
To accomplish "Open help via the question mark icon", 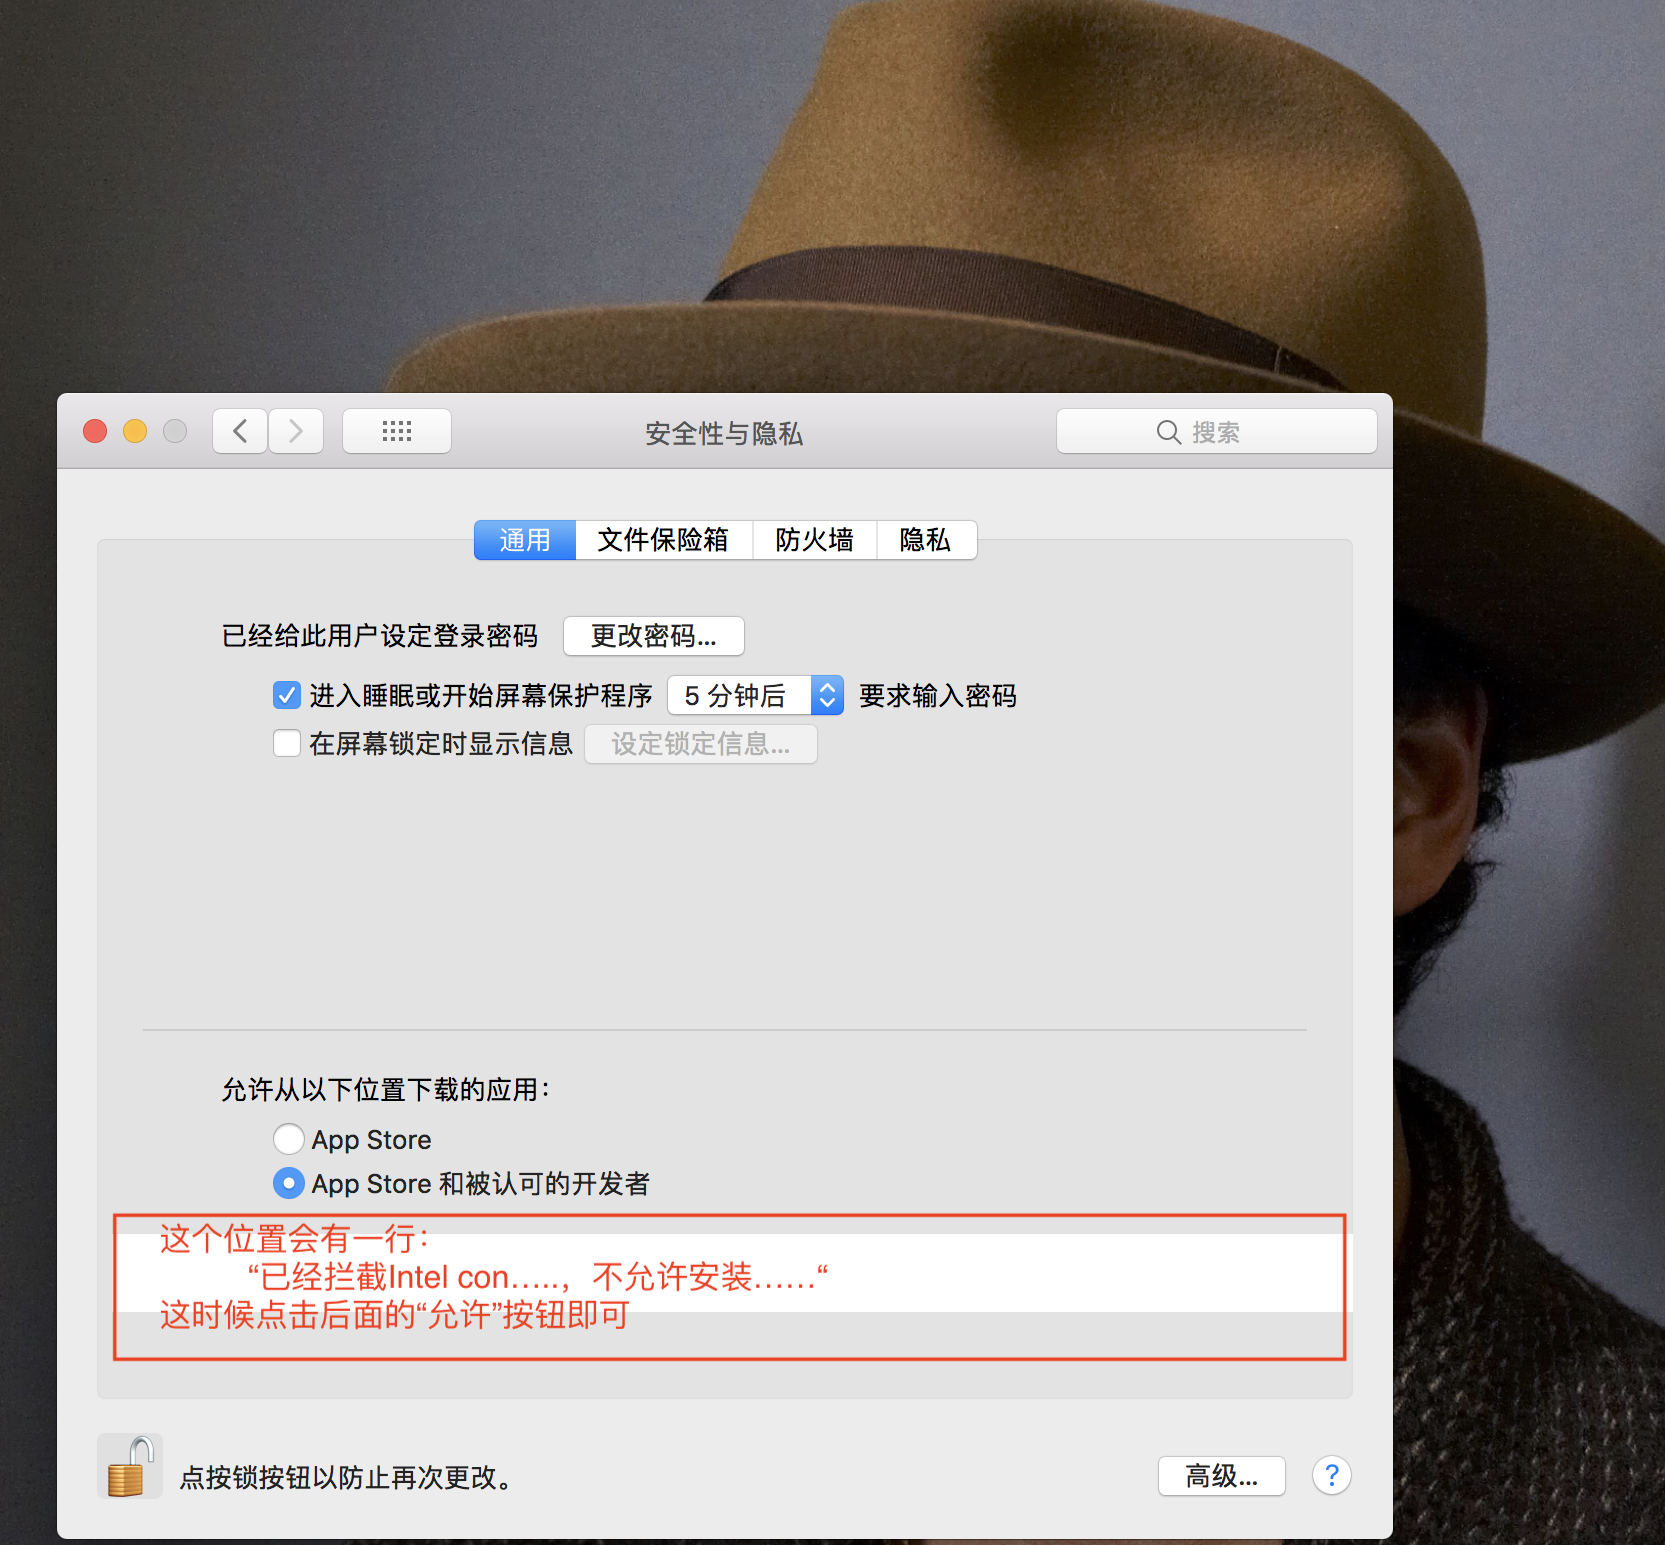I will pos(1331,1476).
